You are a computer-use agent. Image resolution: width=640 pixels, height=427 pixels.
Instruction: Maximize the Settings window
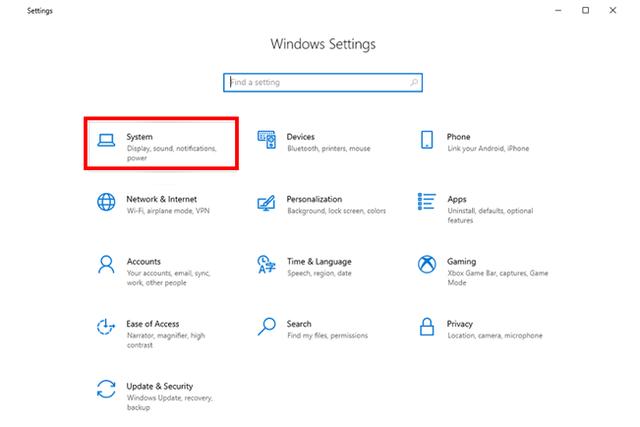point(585,11)
